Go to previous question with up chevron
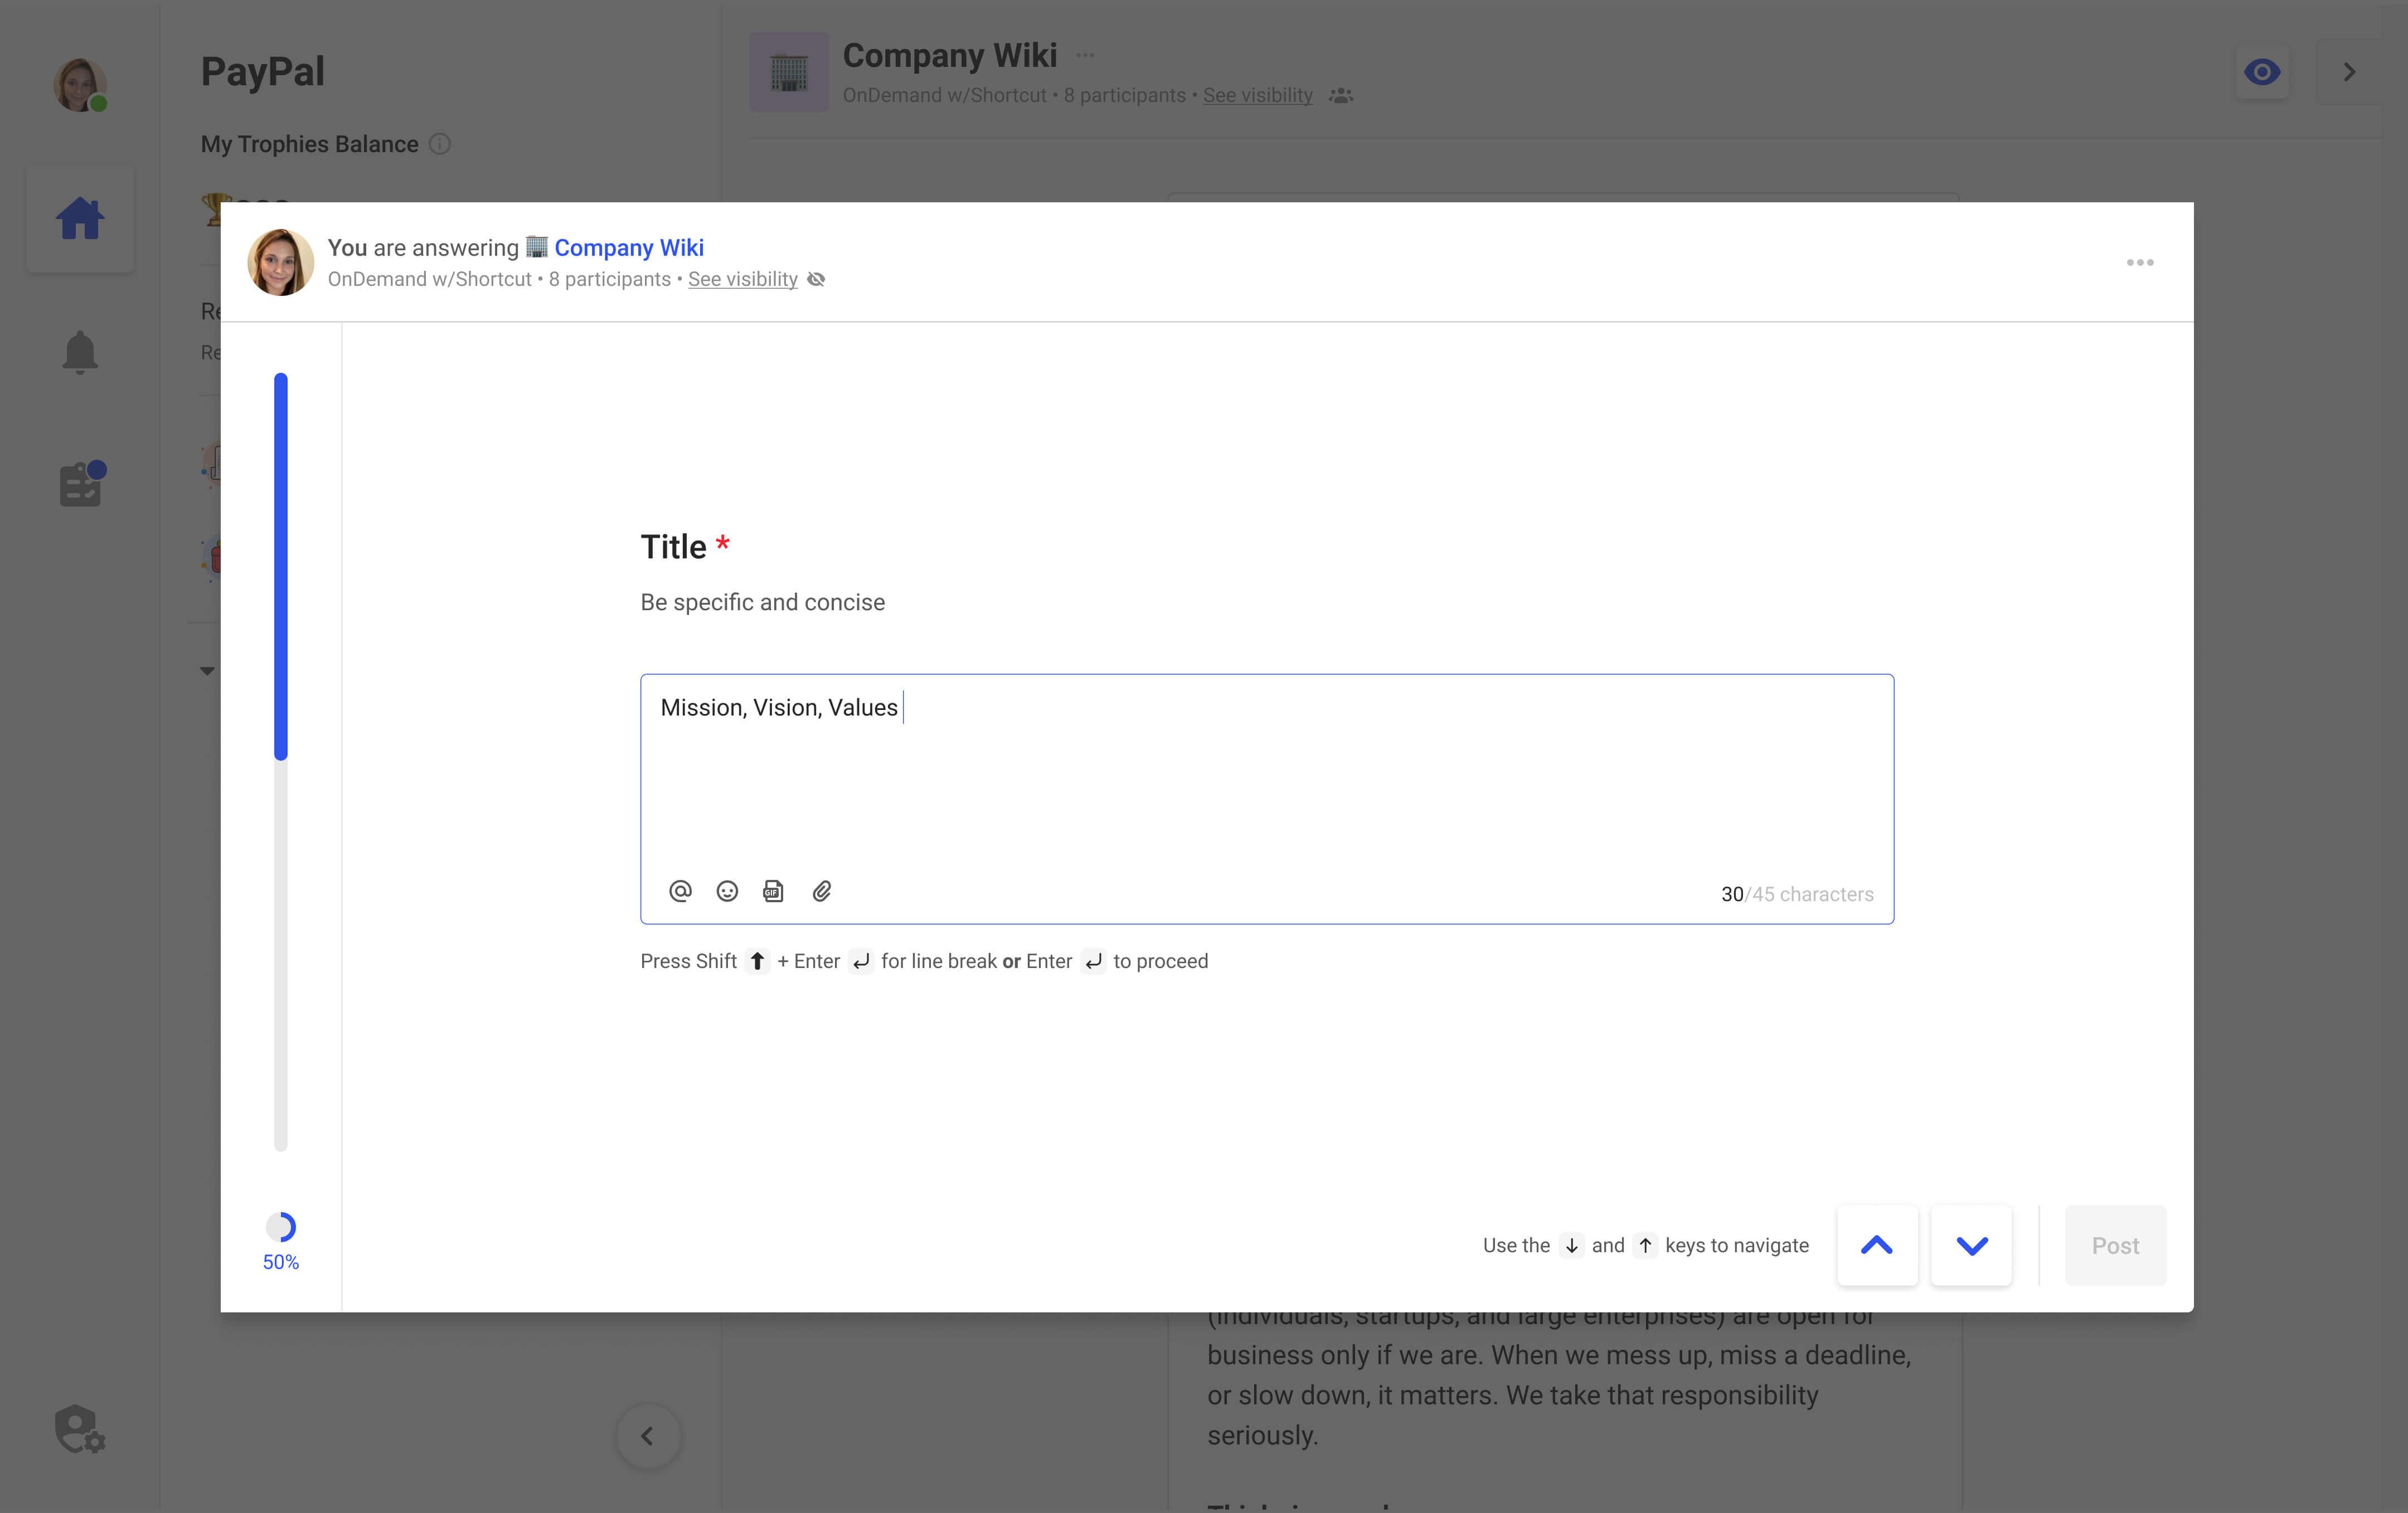Image resolution: width=2408 pixels, height=1513 pixels. pos(1877,1245)
